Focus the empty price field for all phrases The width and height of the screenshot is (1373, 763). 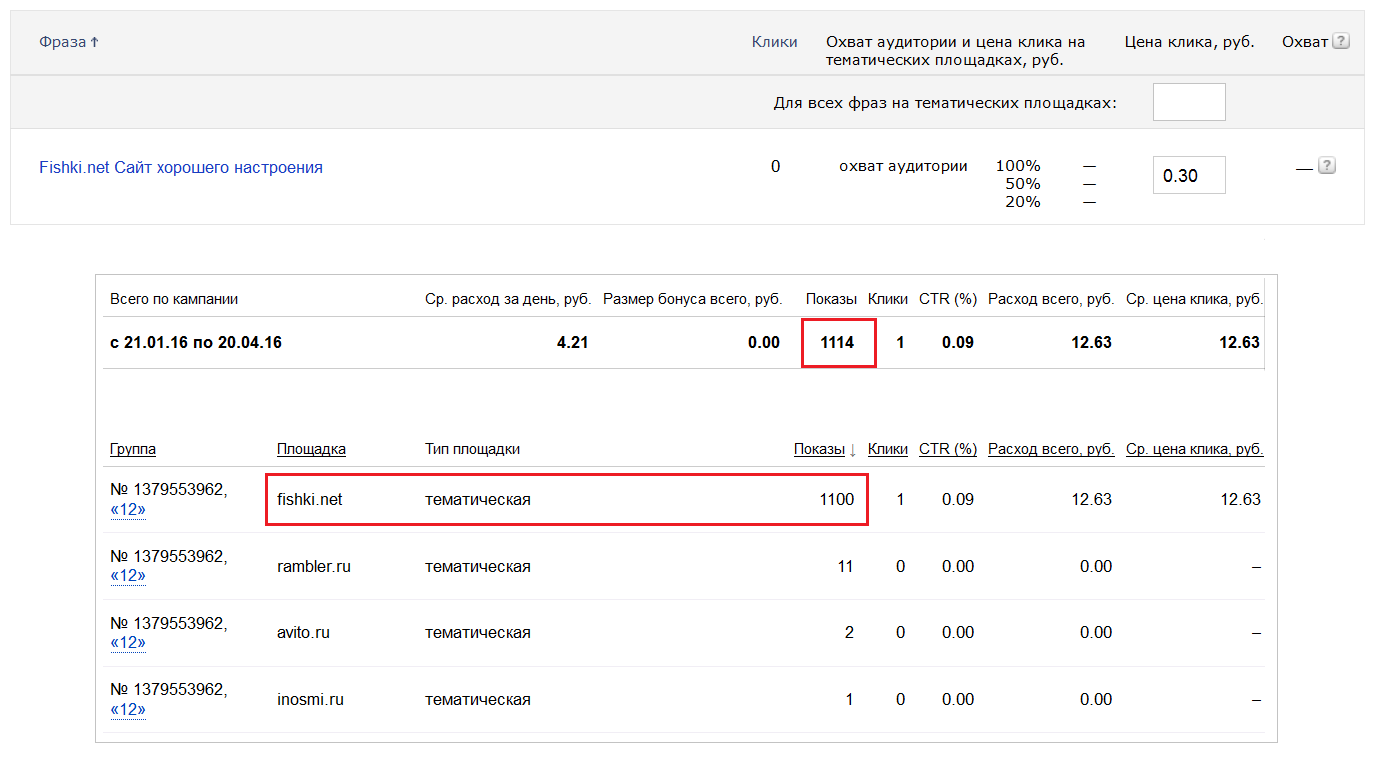point(1188,102)
